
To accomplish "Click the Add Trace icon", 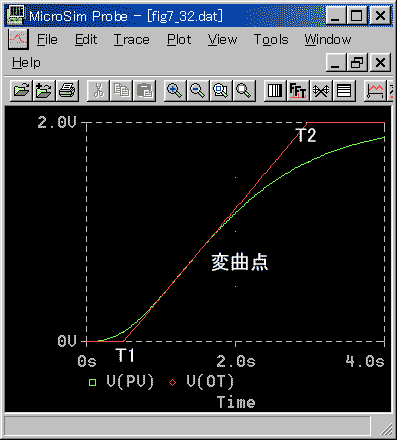I will [x=375, y=90].
